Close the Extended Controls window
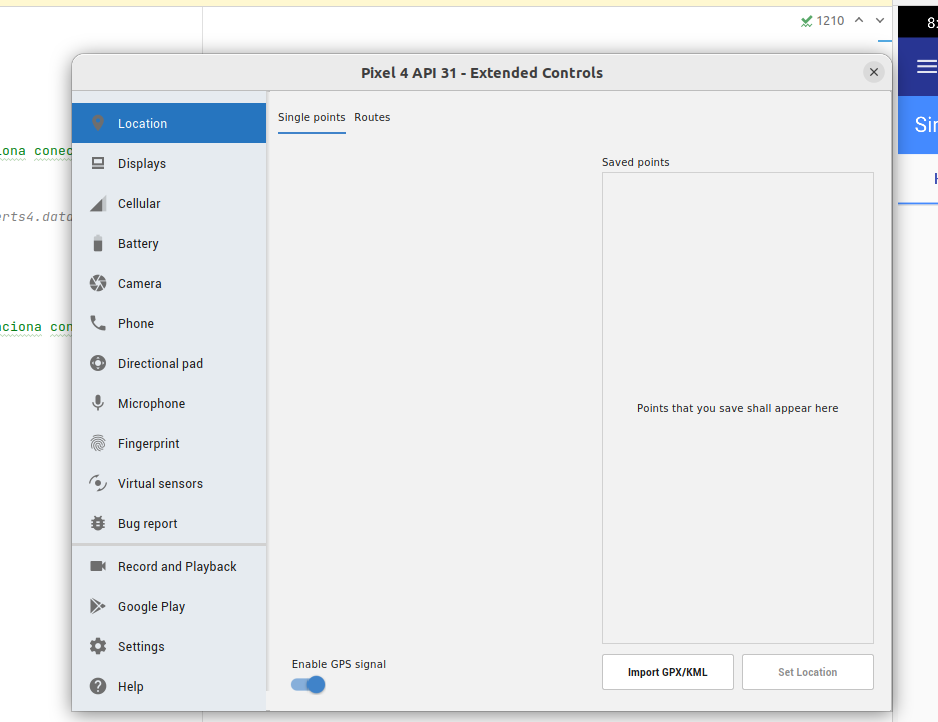Viewport: 938px width, 722px height. 874,72
